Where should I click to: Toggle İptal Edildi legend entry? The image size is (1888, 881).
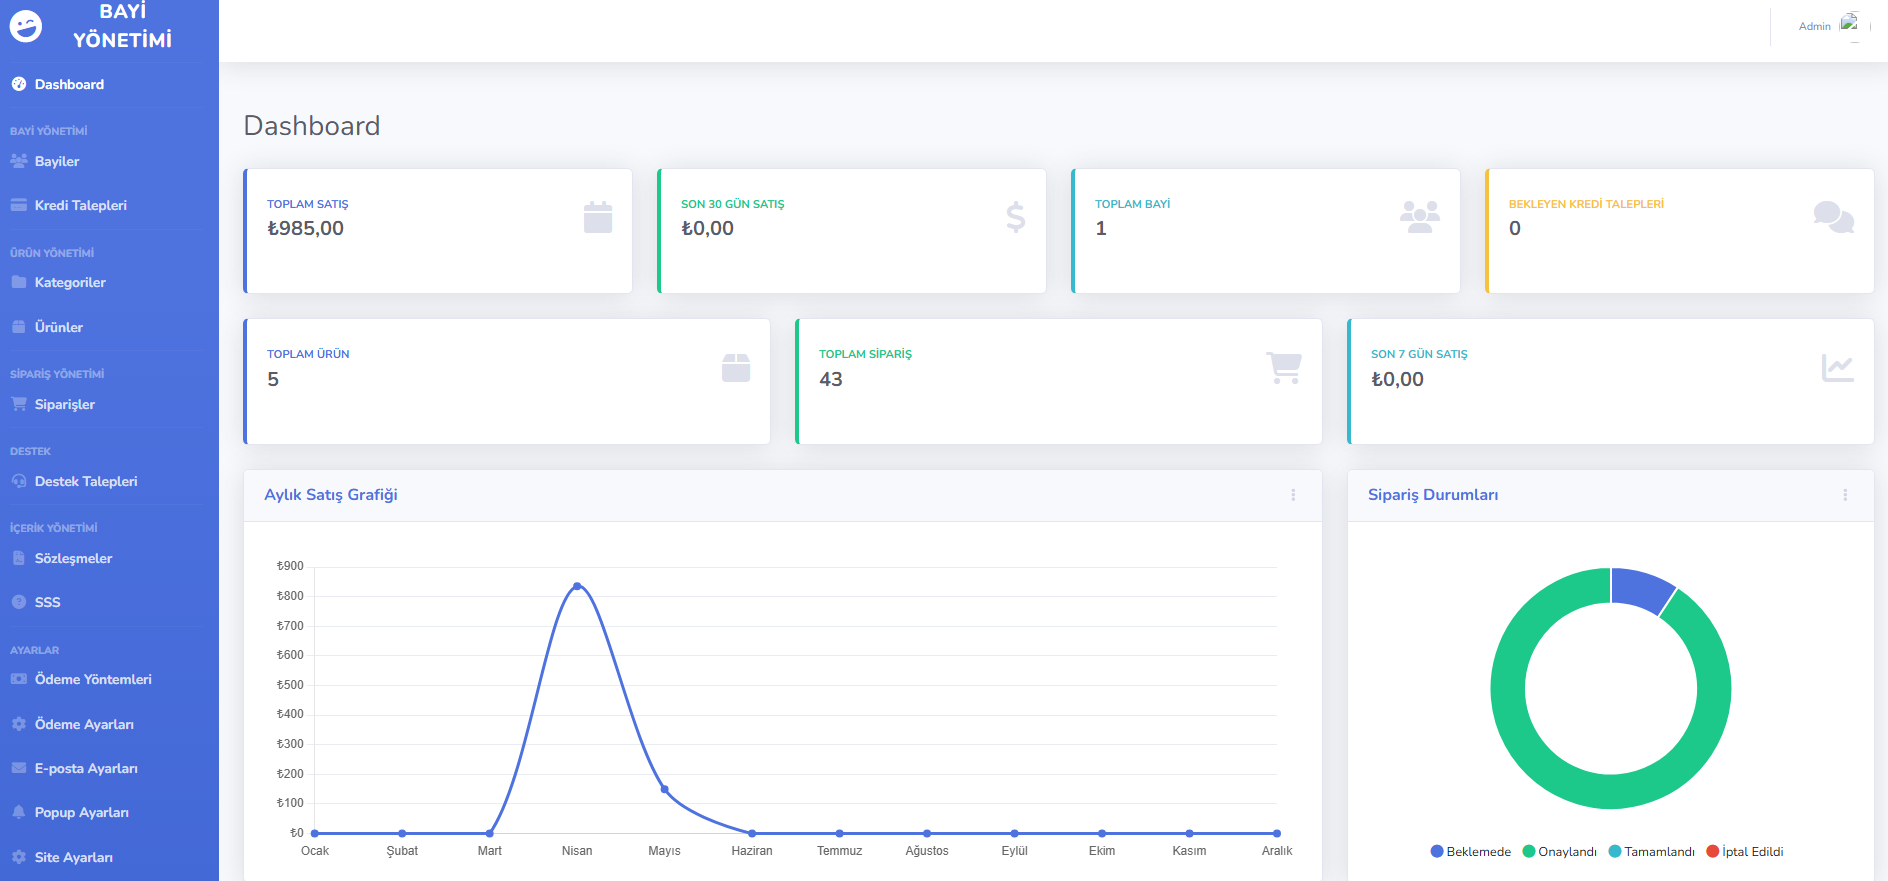click(1745, 852)
